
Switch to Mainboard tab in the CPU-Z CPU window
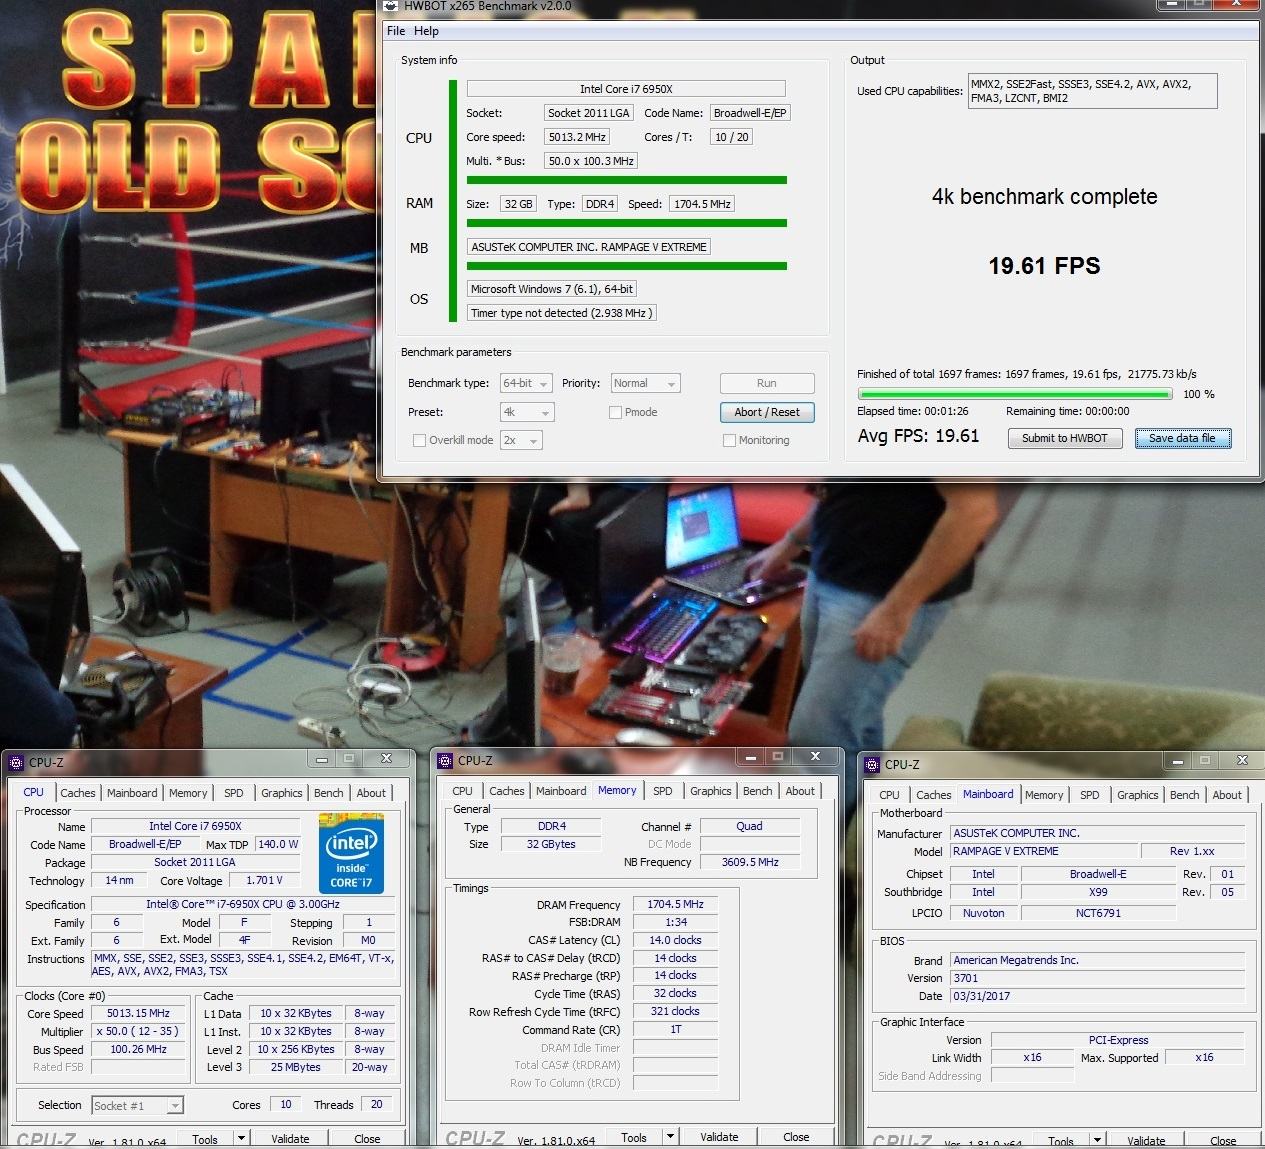132,793
